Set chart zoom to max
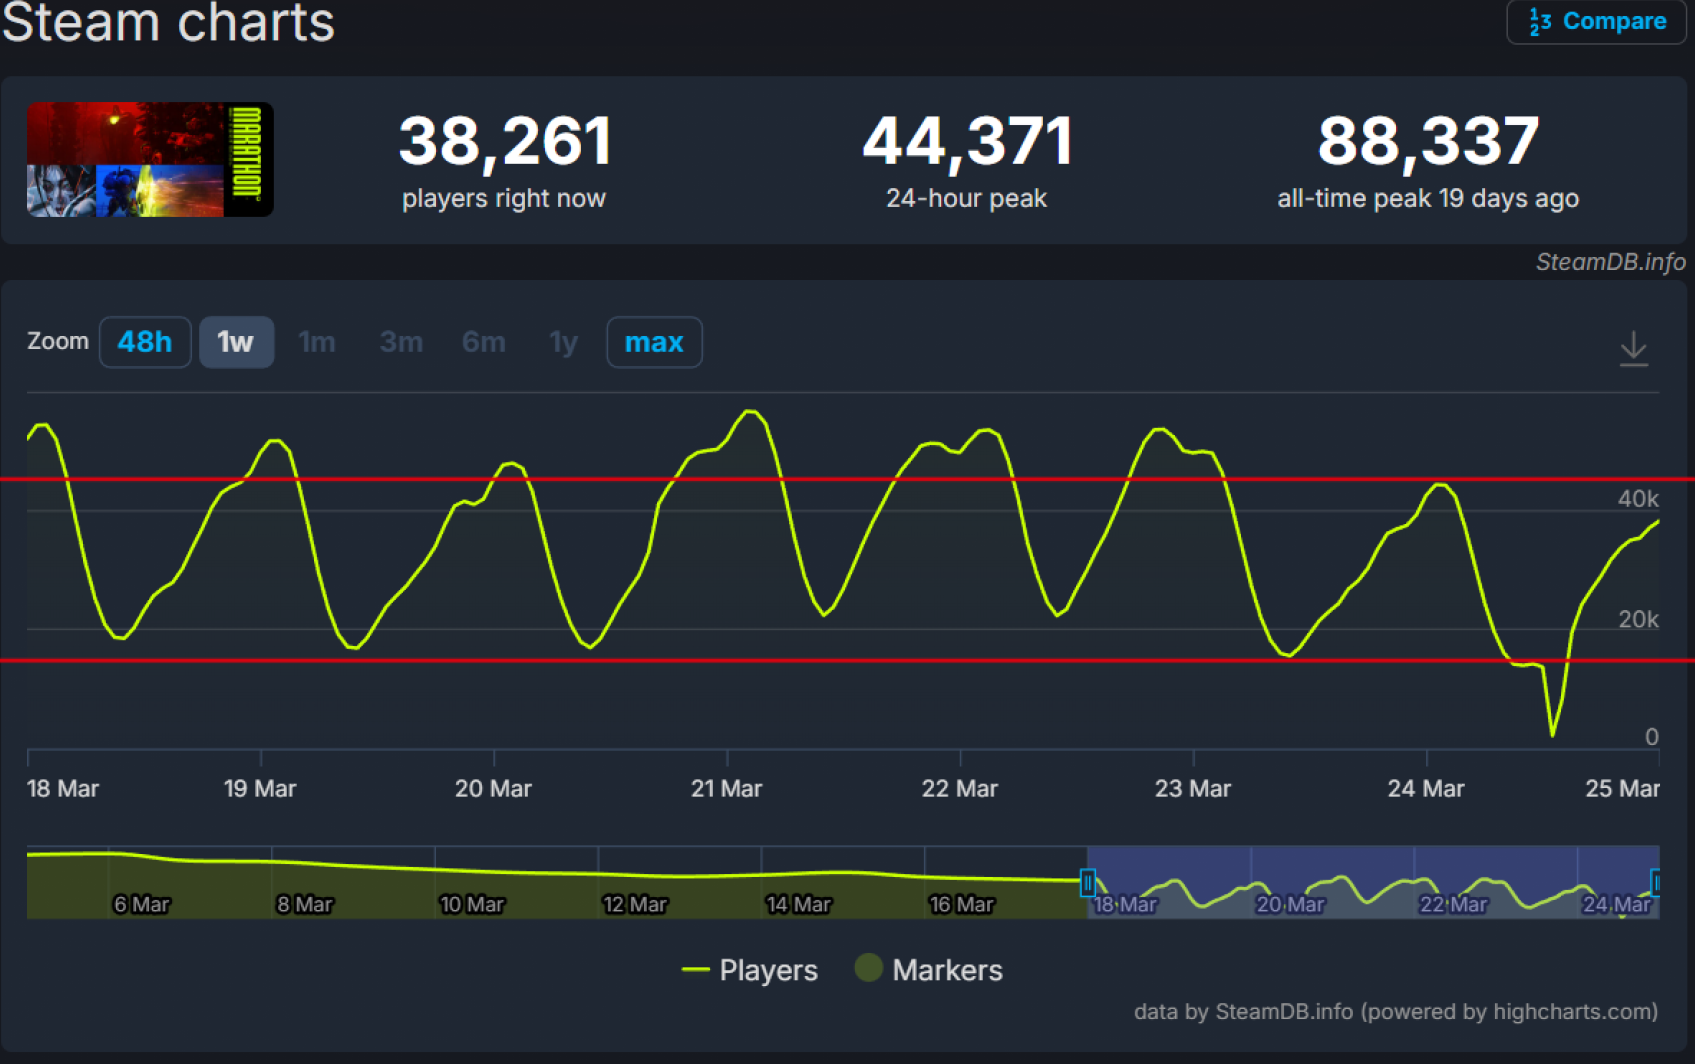The width and height of the screenshot is (1695, 1064). click(654, 342)
